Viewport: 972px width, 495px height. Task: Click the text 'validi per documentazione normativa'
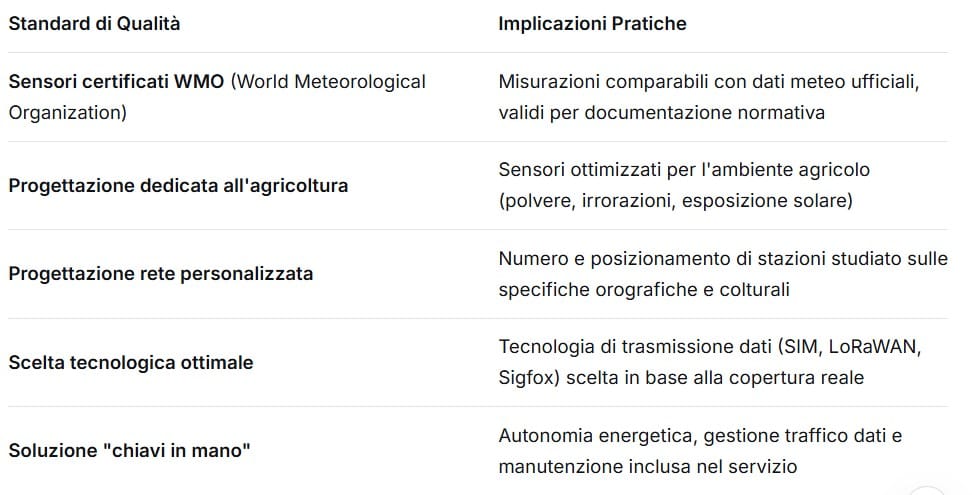(661, 113)
